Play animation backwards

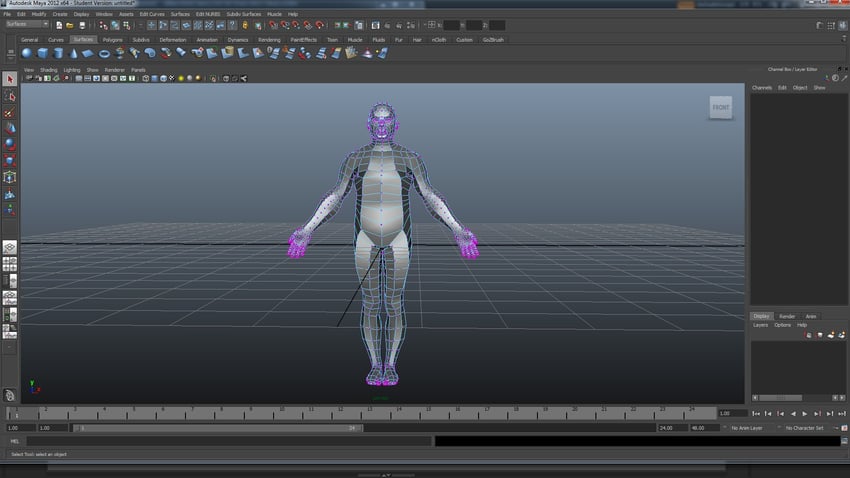(x=793, y=414)
